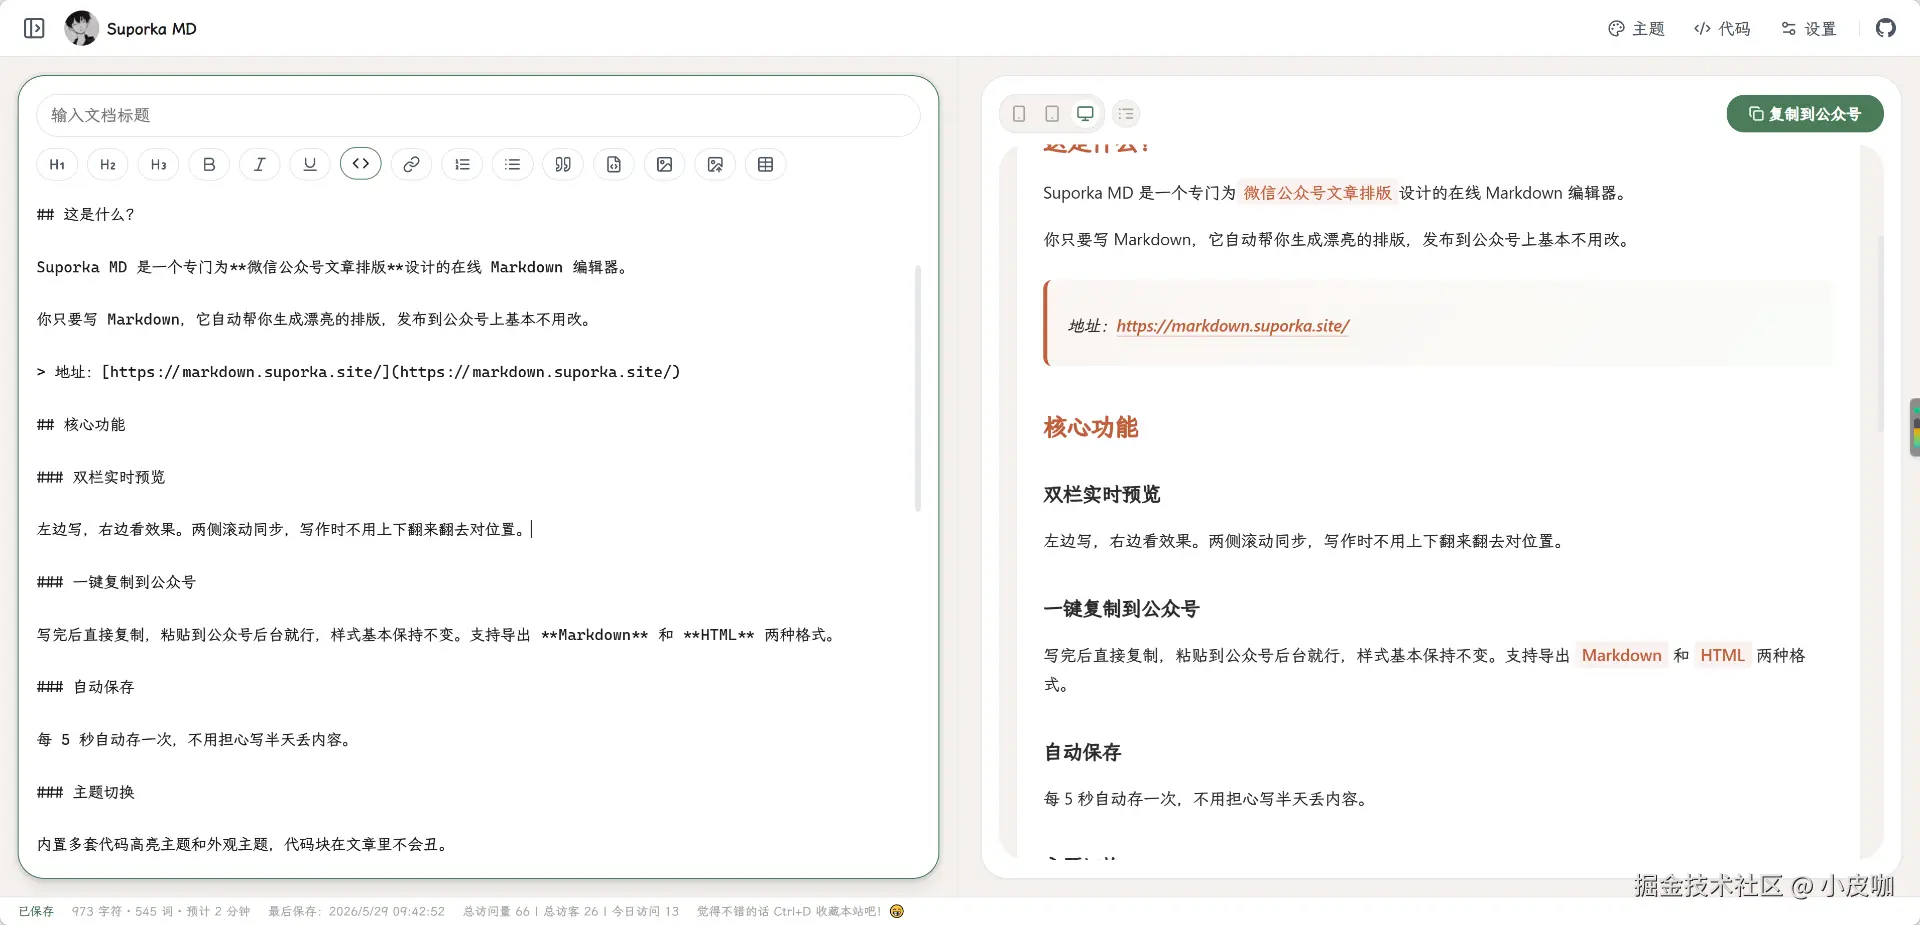Toggle the left sidebar panel
This screenshot has width=1920, height=925.
(34, 28)
